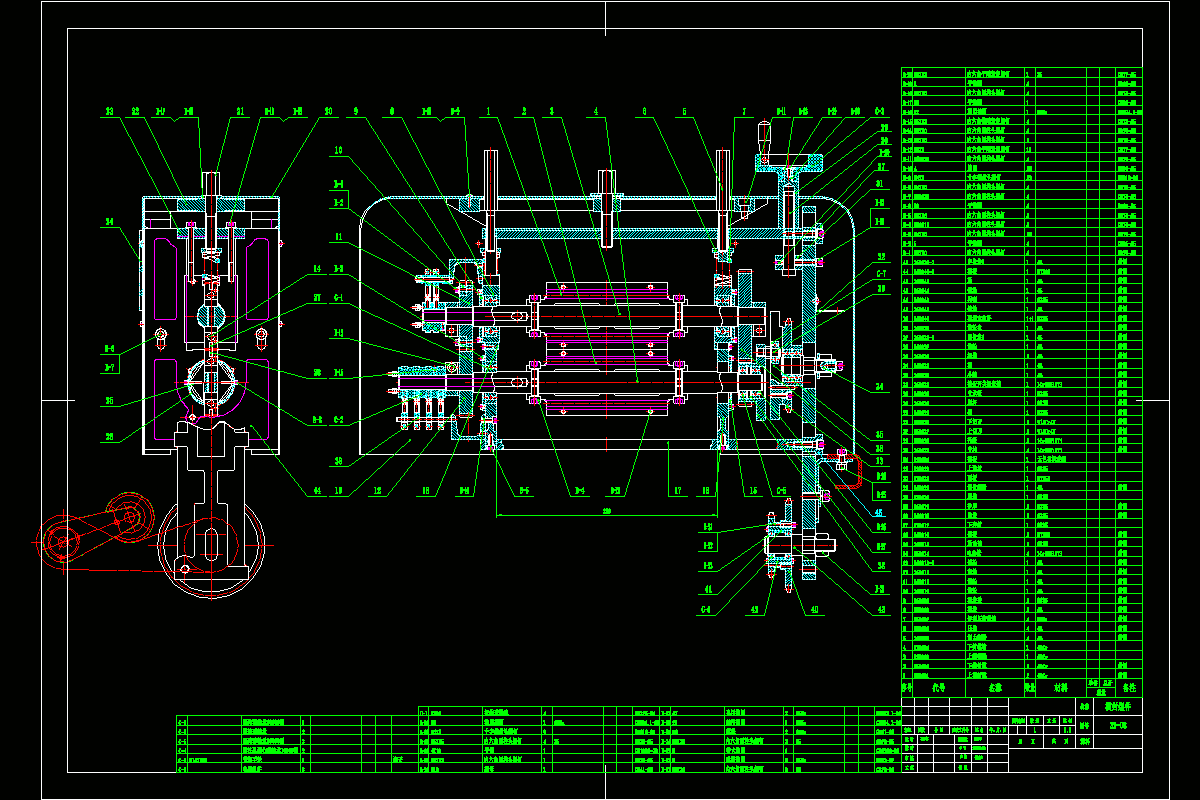Viewport: 1200px width, 800px height.
Task: Select callout label 11 on the left
Action: [338, 237]
